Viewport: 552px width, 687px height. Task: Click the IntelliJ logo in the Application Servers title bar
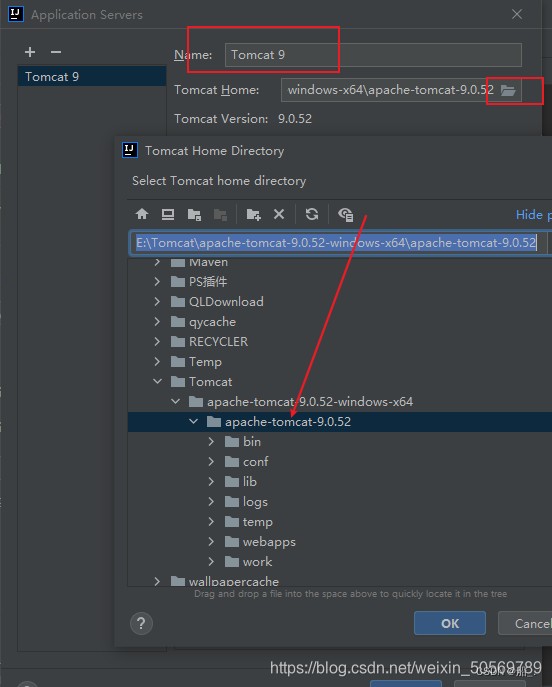click(16, 14)
